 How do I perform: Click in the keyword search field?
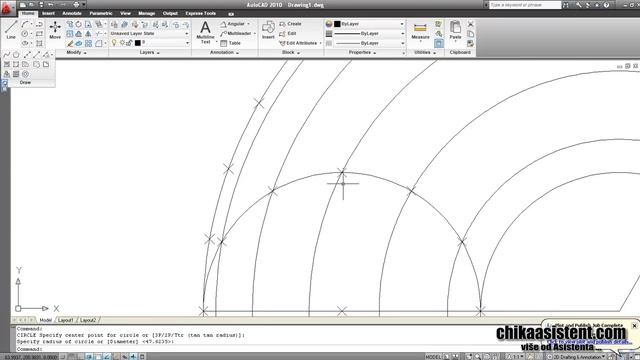(524, 5)
